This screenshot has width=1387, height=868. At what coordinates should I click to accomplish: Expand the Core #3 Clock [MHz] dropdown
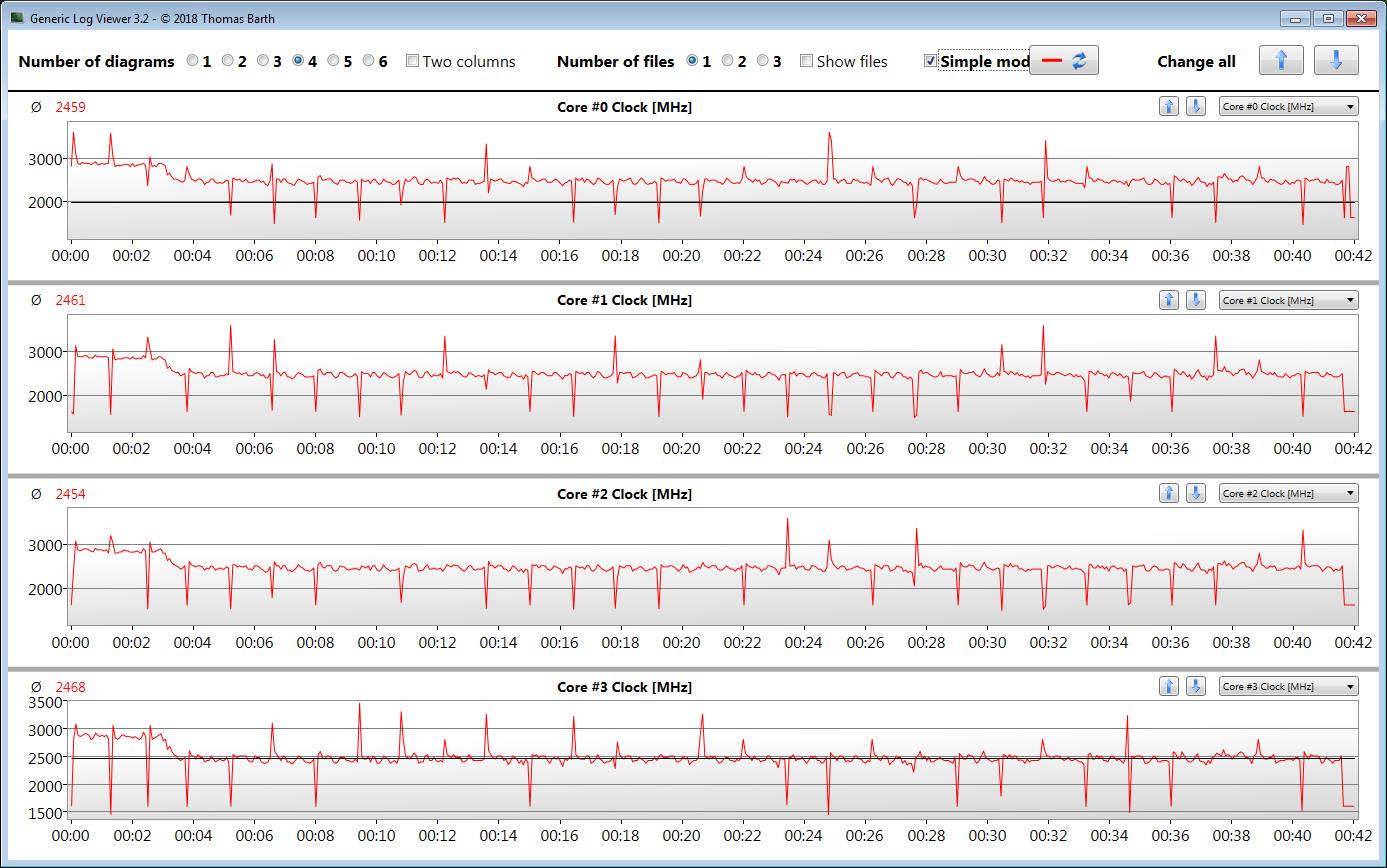[x=1288, y=686]
